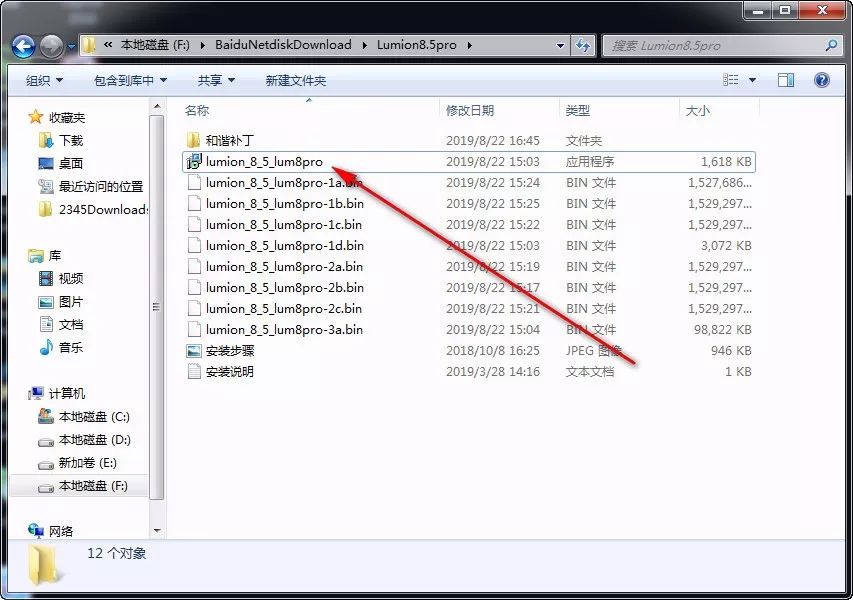The height and width of the screenshot is (600, 853).
Task: Click the 网络 network node in sidebar
Action: (x=60, y=531)
